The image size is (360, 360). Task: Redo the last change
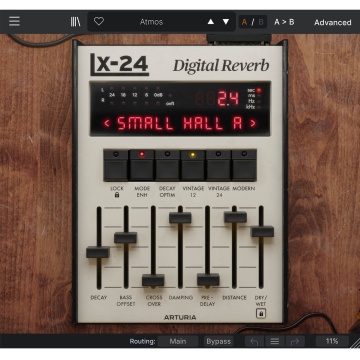[295, 341]
